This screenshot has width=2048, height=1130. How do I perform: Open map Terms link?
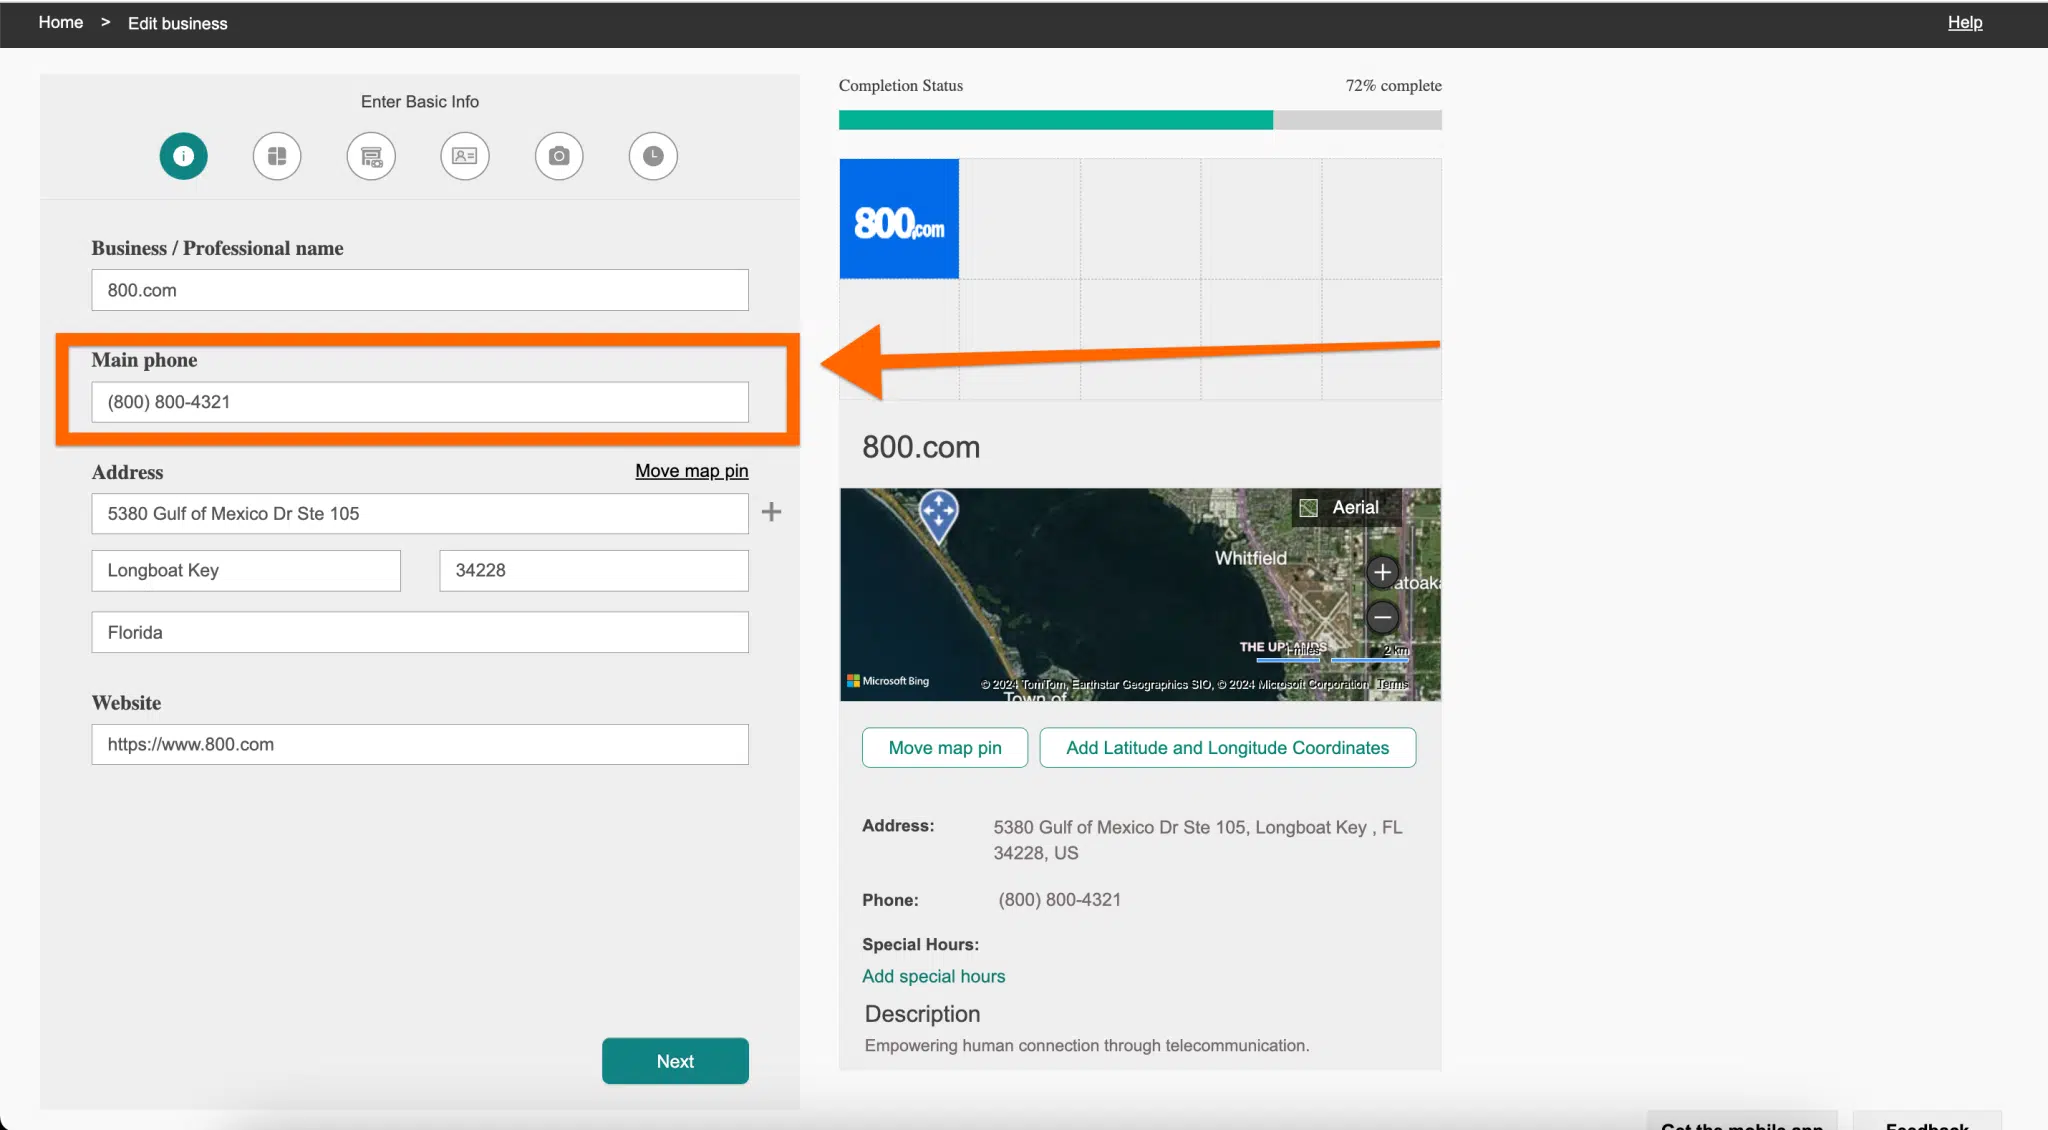1392,685
